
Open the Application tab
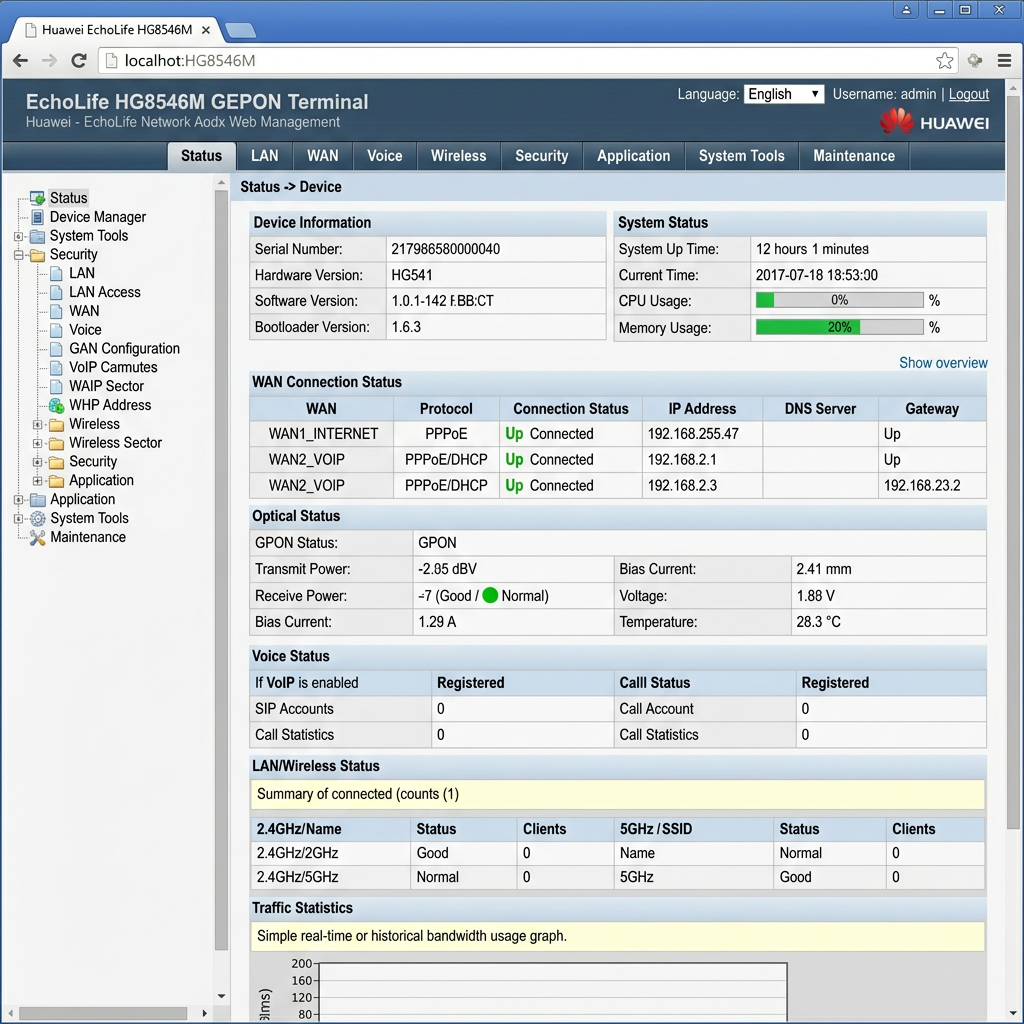tap(633, 156)
